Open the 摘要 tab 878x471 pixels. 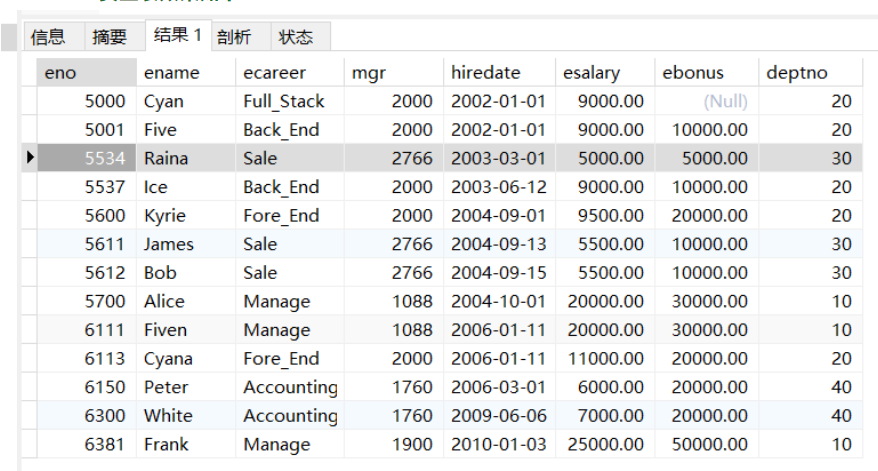click(x=110, y=37)
